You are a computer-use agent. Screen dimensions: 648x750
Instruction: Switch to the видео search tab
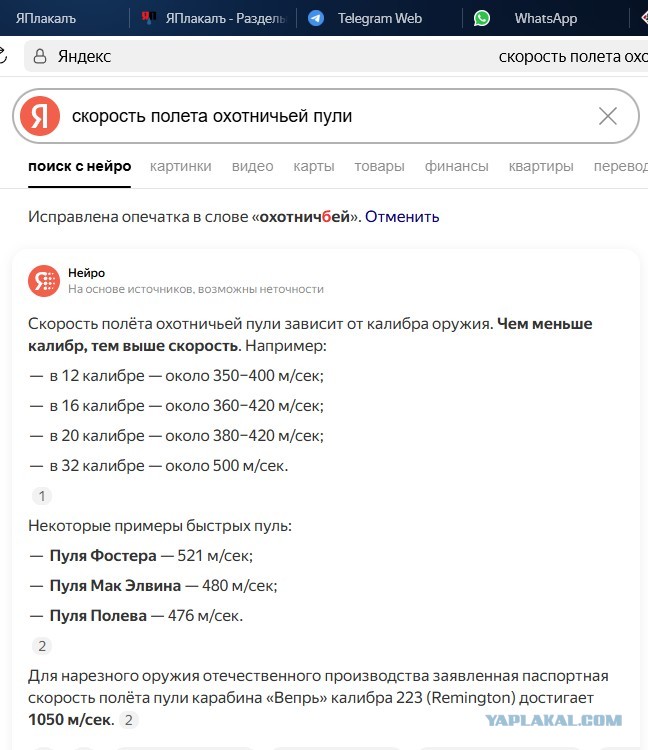coord(253,166)
